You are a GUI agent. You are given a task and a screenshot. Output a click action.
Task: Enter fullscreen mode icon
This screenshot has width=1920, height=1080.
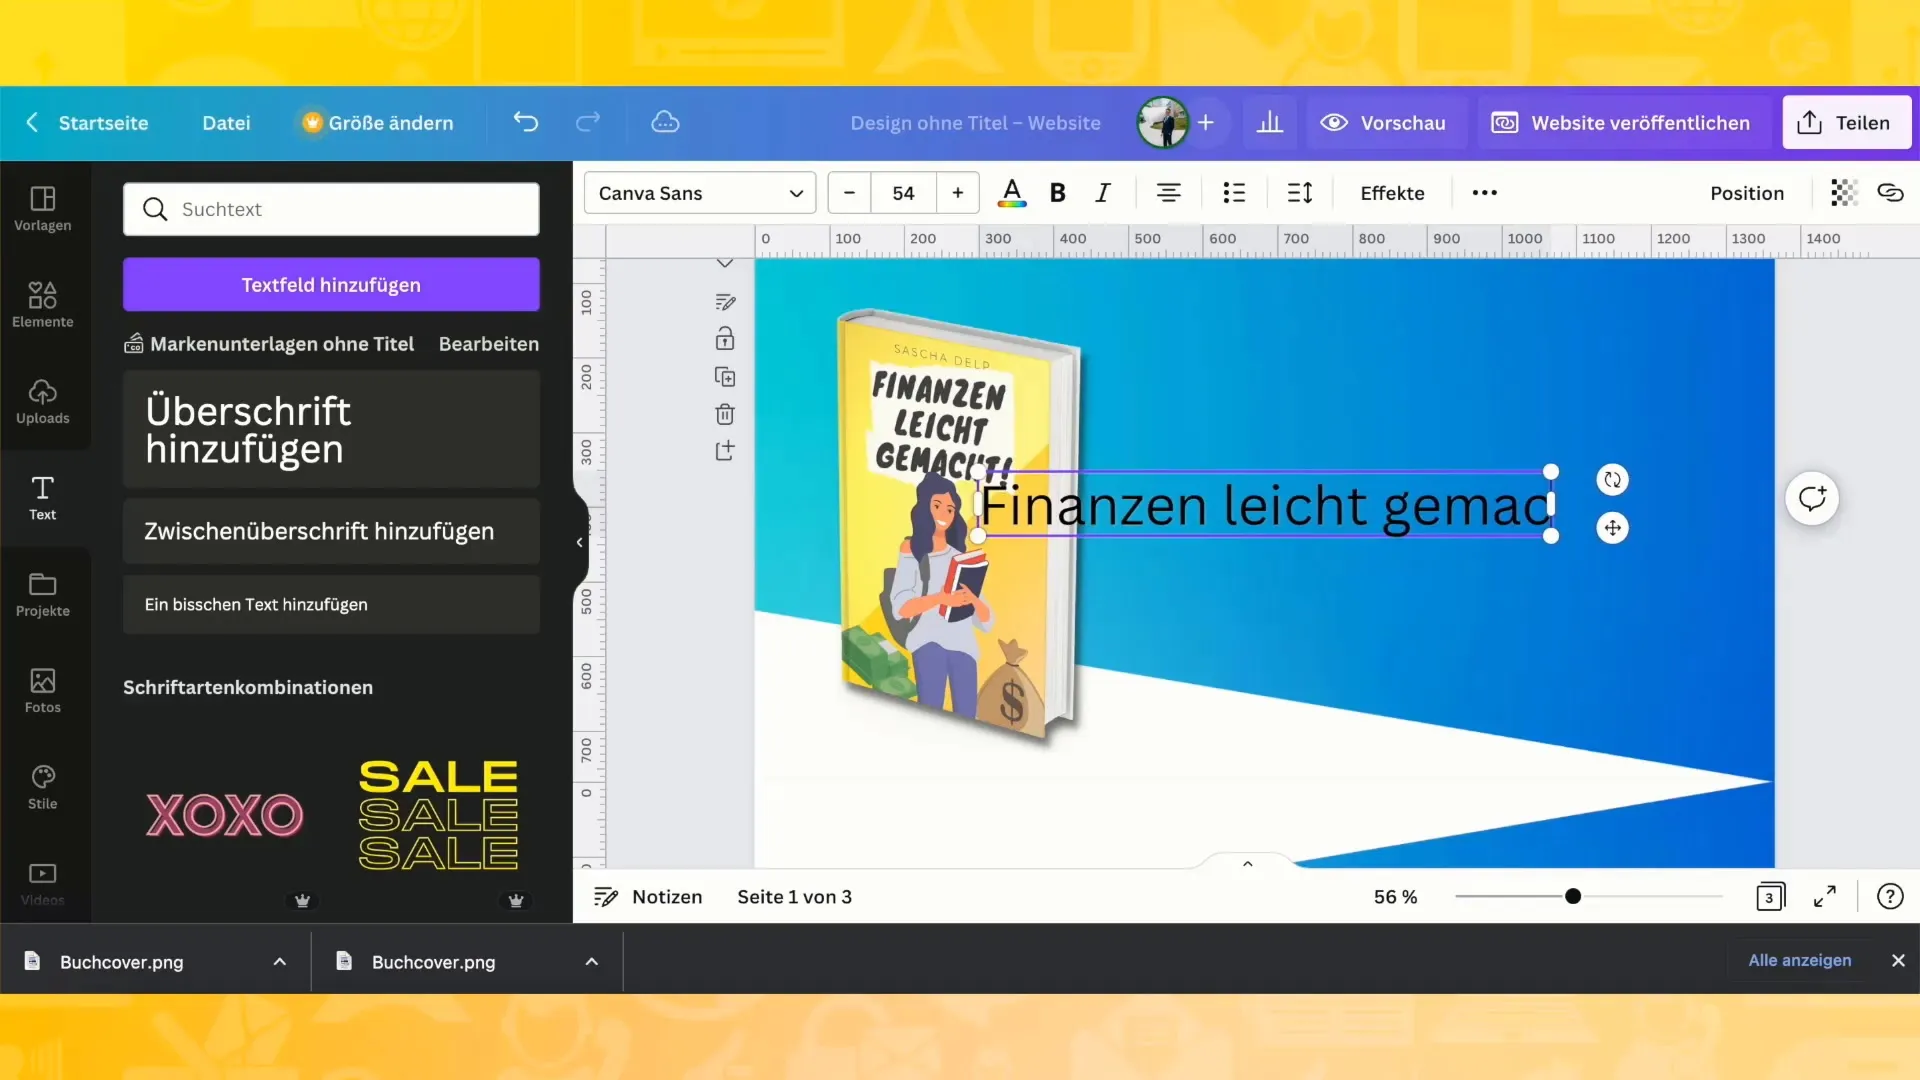coord(1825,897)
